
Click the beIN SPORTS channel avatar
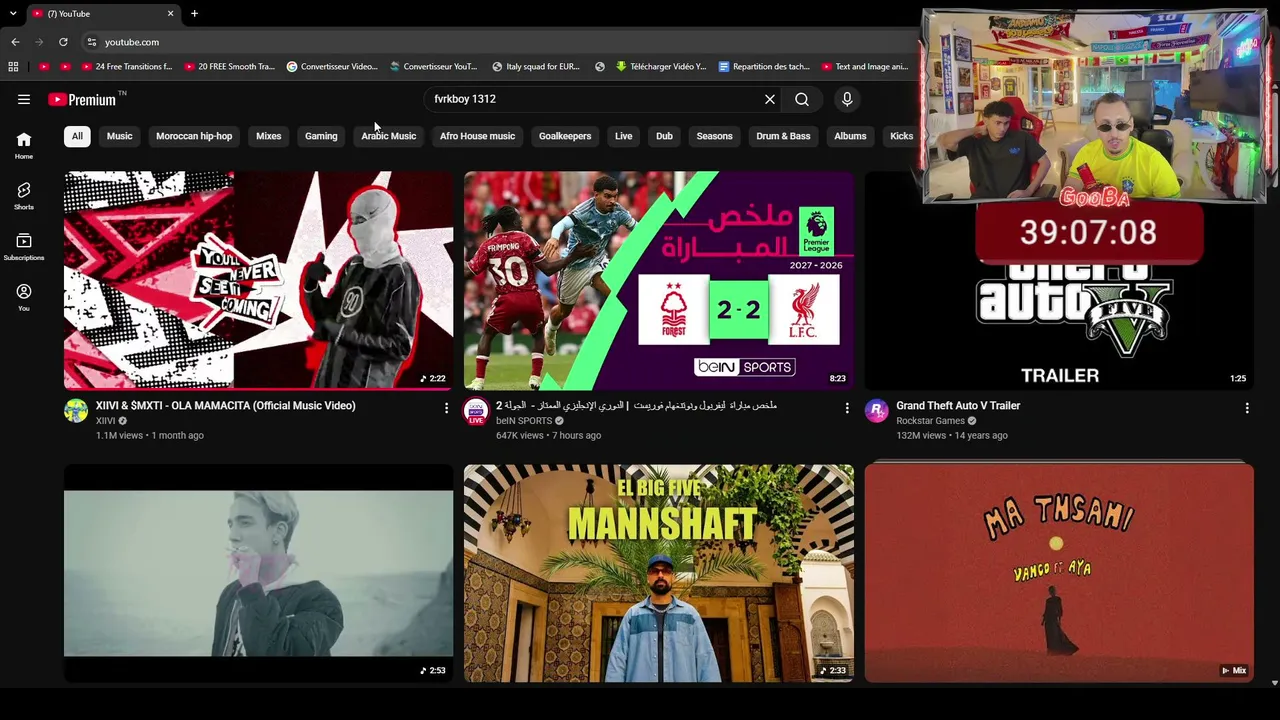tap(476, 411)
